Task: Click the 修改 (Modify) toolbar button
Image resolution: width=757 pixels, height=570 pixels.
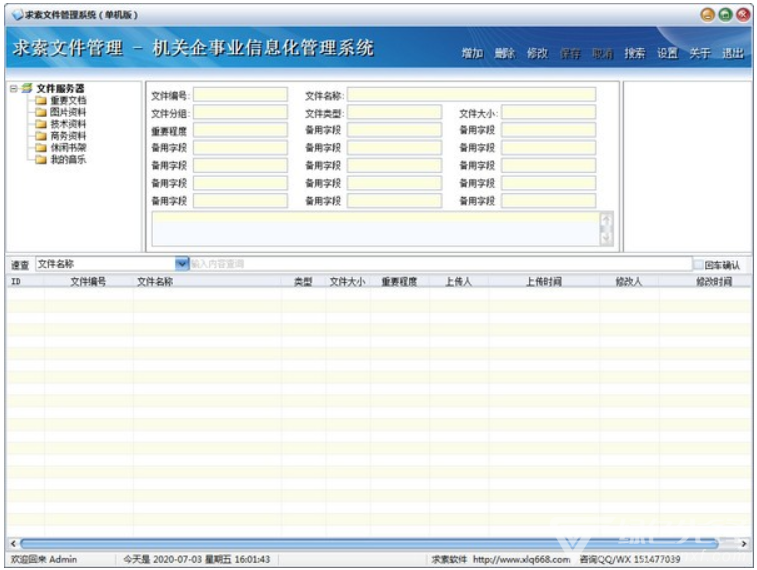Action: 537,53
